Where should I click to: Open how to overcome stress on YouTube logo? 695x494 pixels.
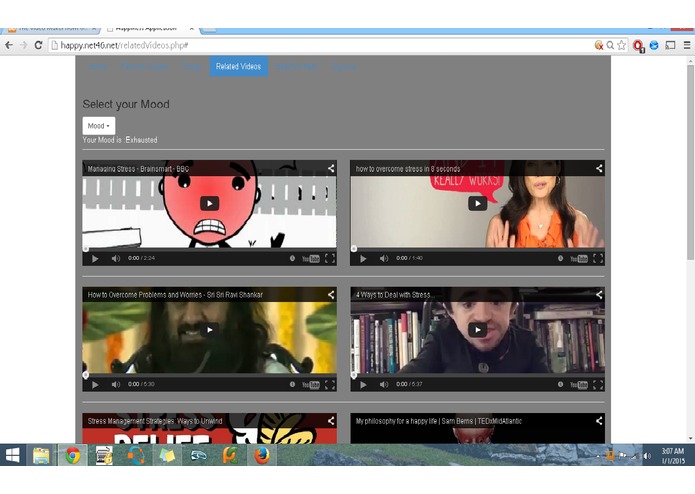[579, 259]
